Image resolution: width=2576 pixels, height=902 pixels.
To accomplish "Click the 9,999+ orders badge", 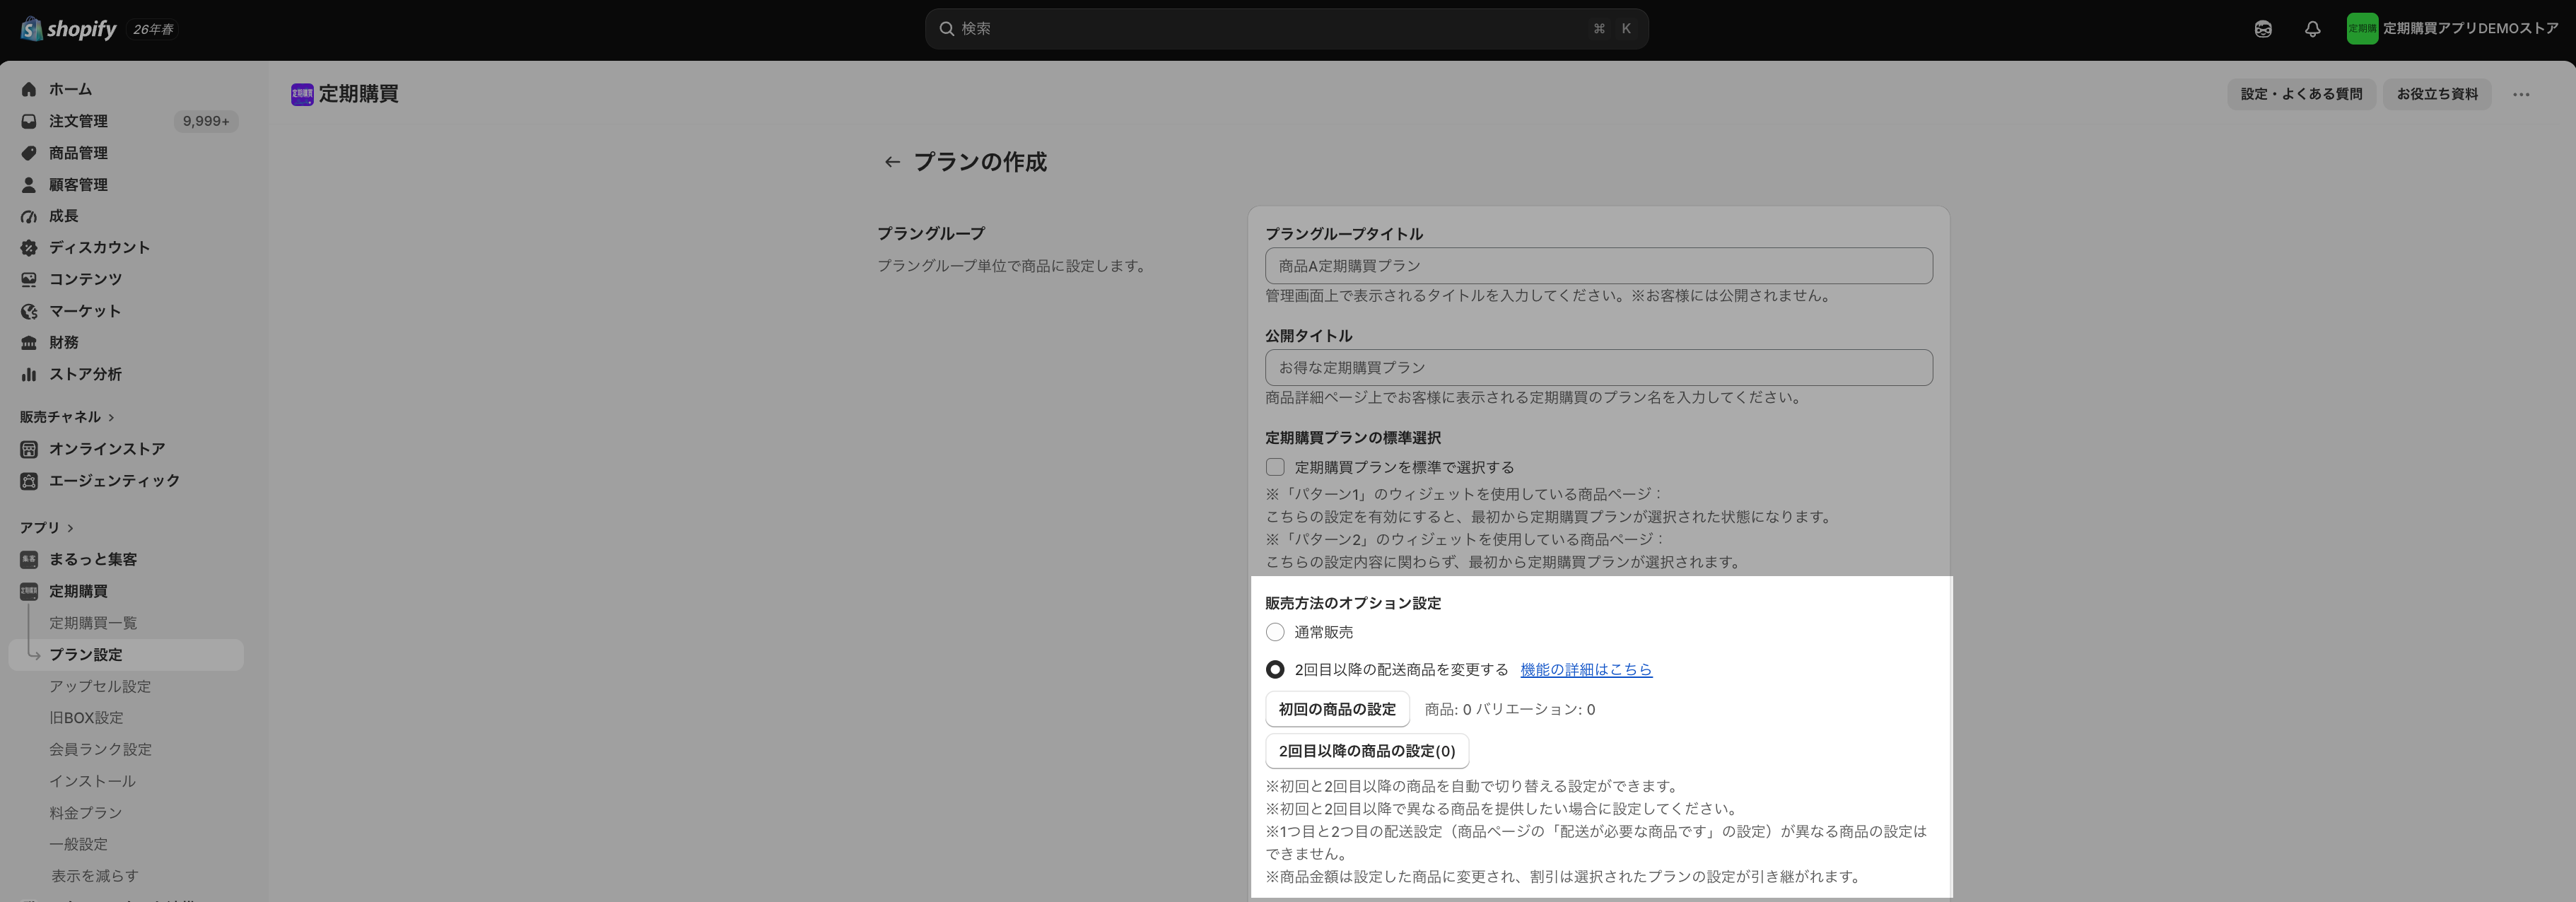I will pos(206,121).
